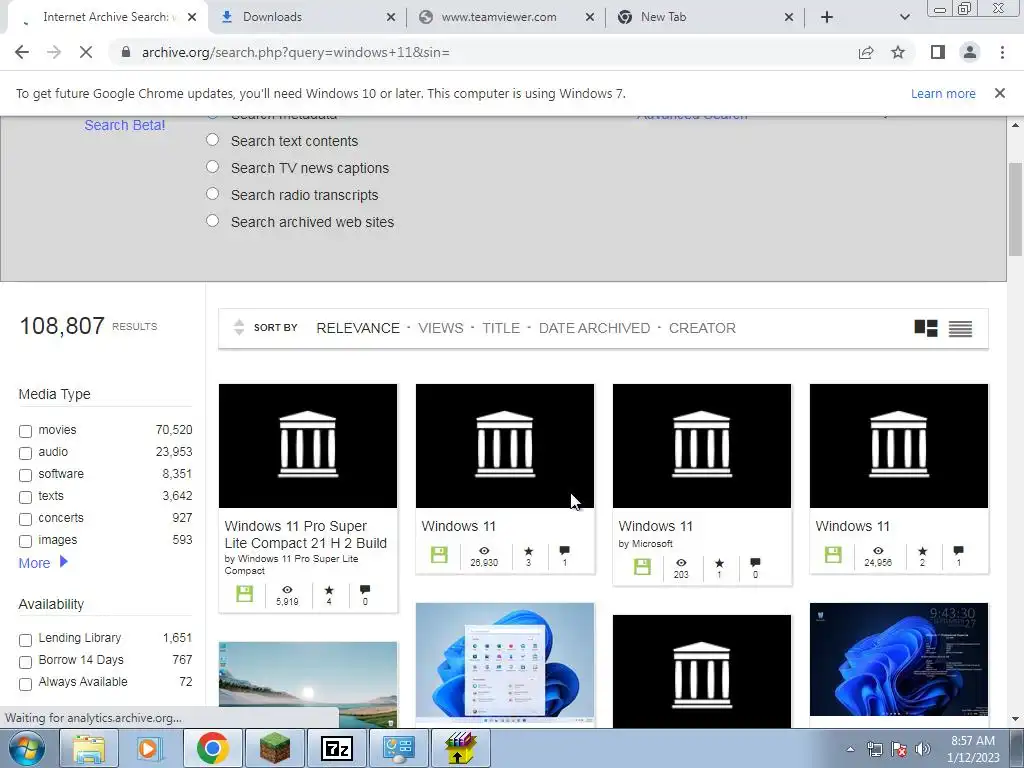The image size is (1024, 768).
Task: Open Windows 11 Pro Super Lite Compact item
Action: (x=306, y=534)
